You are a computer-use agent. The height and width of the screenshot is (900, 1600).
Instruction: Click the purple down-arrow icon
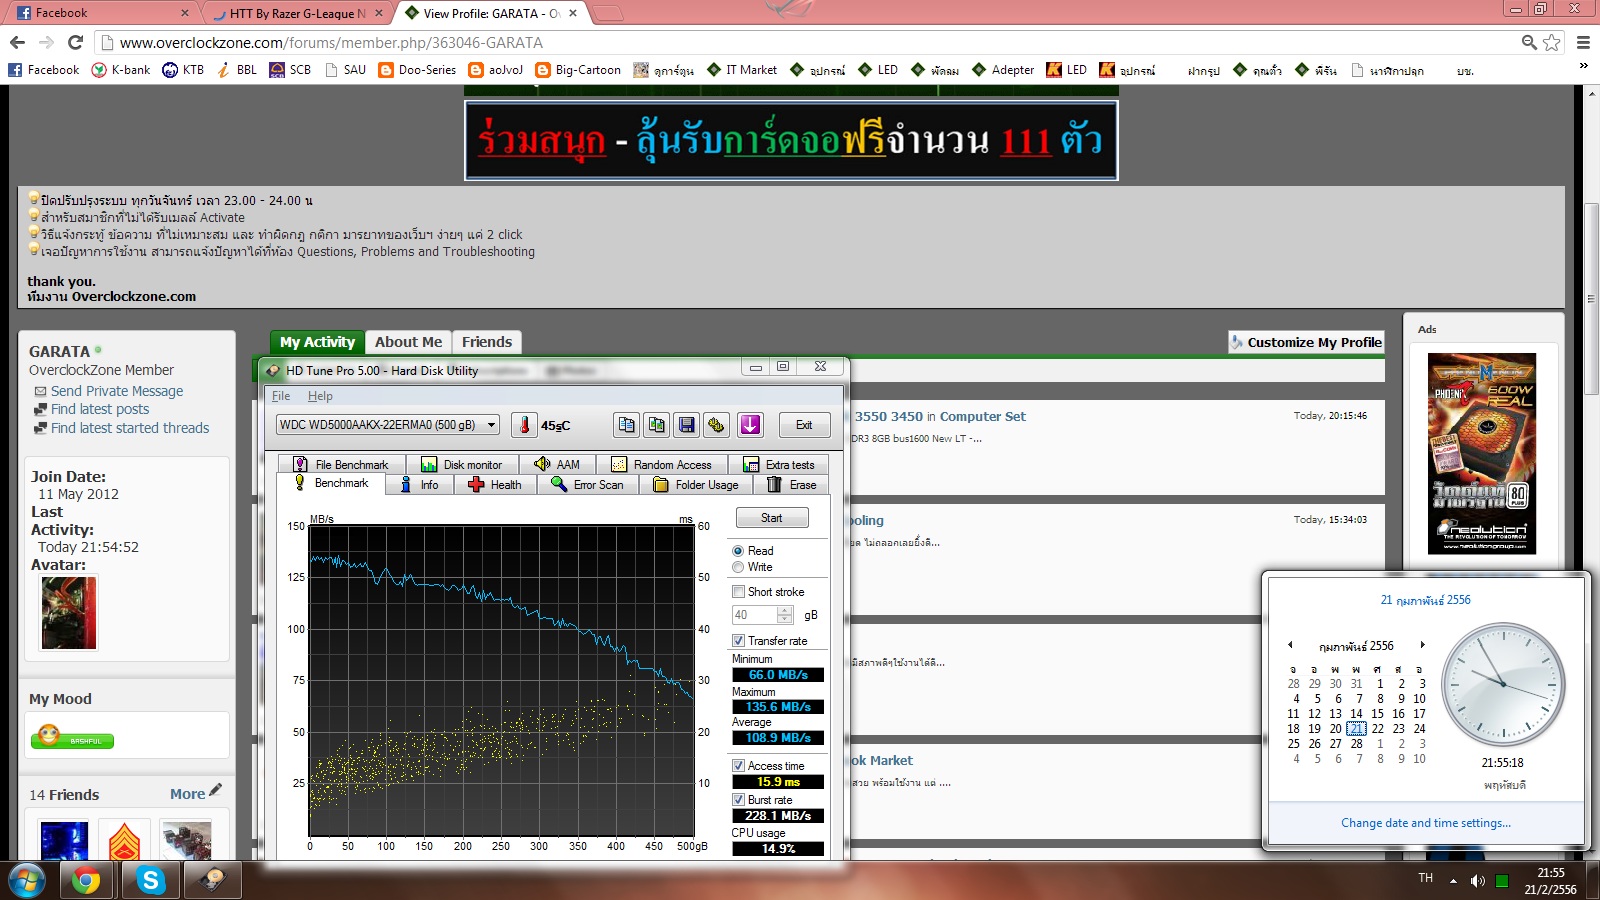[x=750, y=425]
